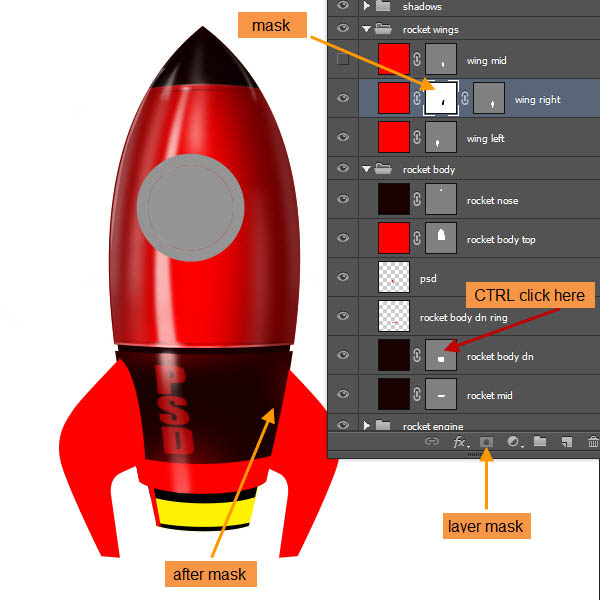Click the Add layer mask button
Viewport: 600px width, 600px height.
pyautogui.click(x=487, y=441)
